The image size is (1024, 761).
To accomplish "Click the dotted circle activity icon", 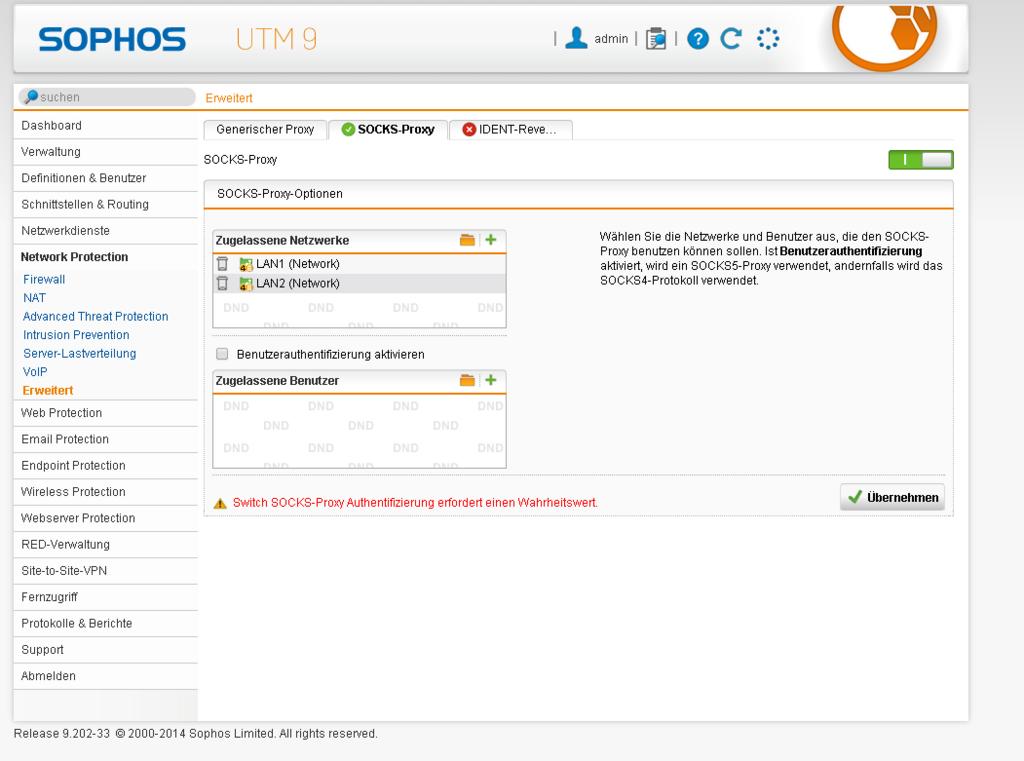I will pyautogui.click(x=767, y=39).
